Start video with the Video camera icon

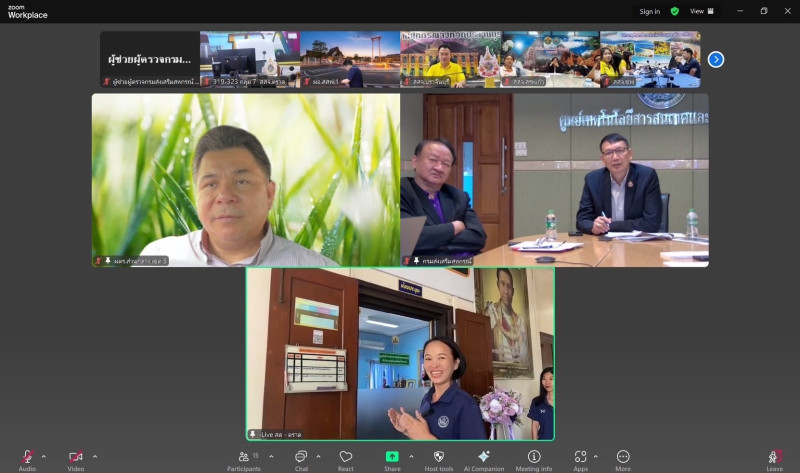pos(76,456)
